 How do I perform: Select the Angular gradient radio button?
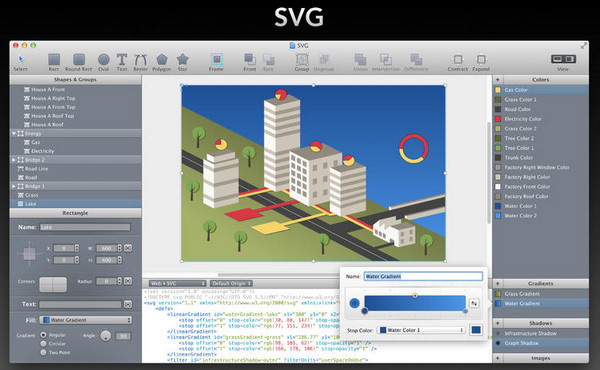pyautogui.click(x=43, y=335)
